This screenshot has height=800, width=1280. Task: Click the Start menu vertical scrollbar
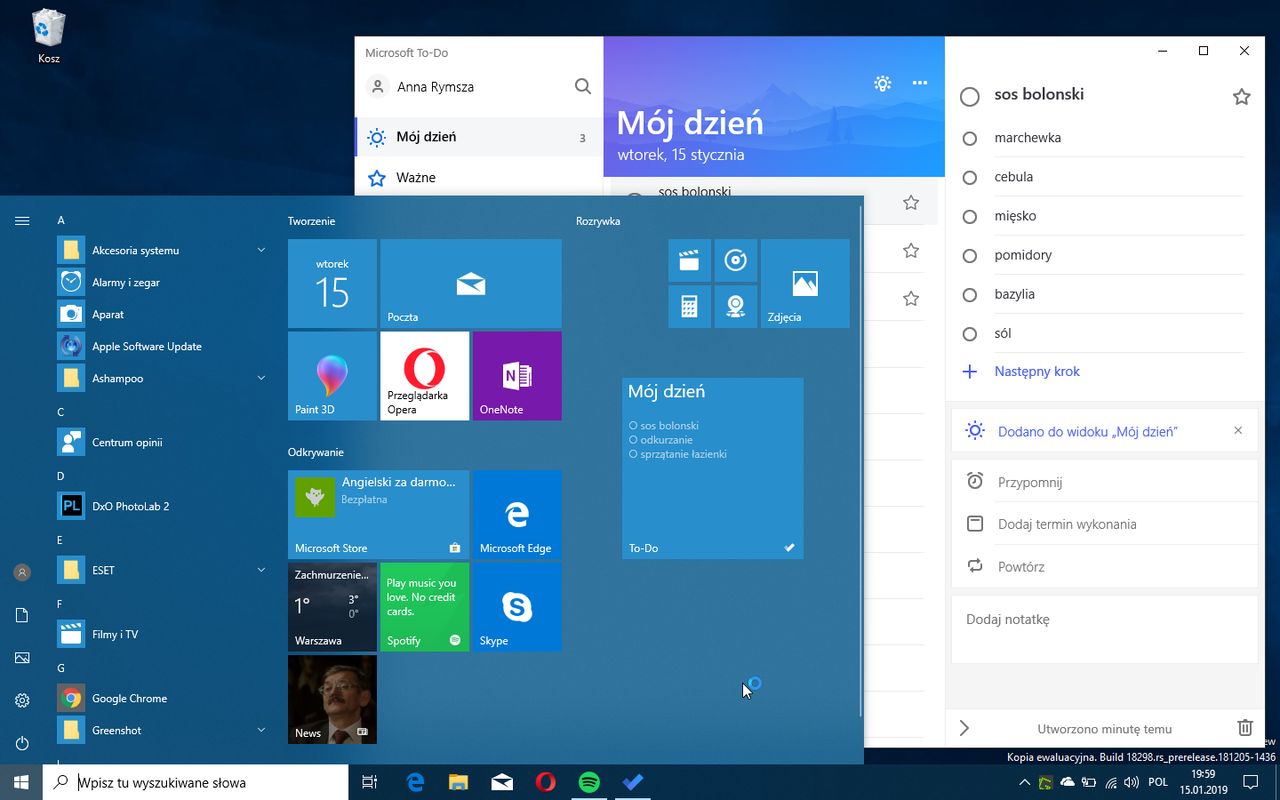coord(861,460)
